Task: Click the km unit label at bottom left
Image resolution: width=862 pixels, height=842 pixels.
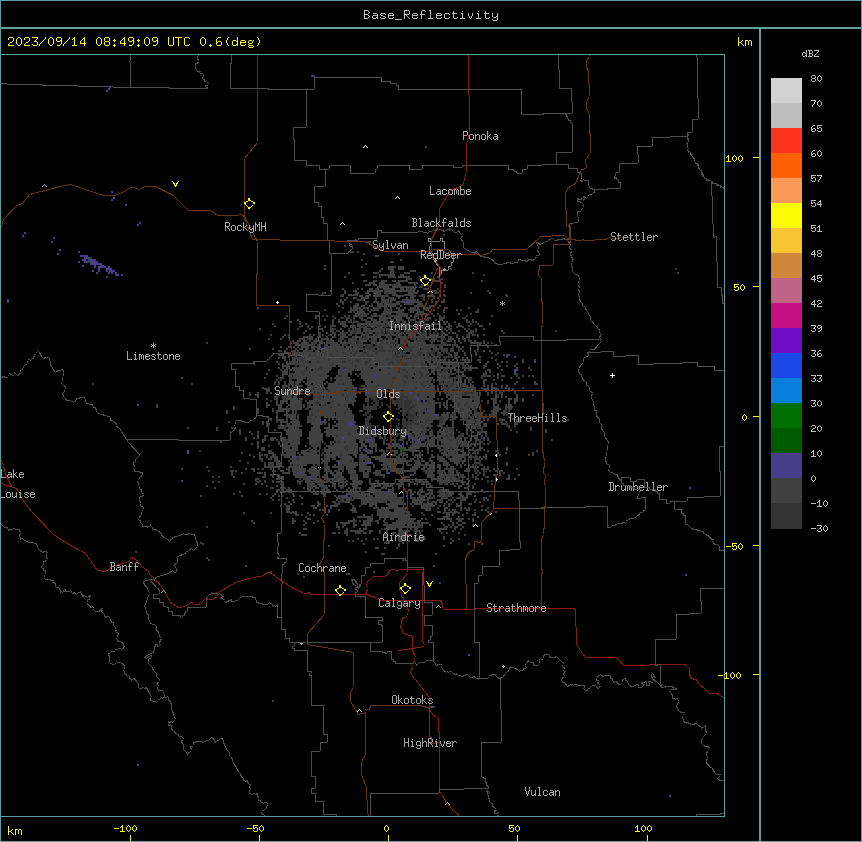Action: tap(15, 830)
